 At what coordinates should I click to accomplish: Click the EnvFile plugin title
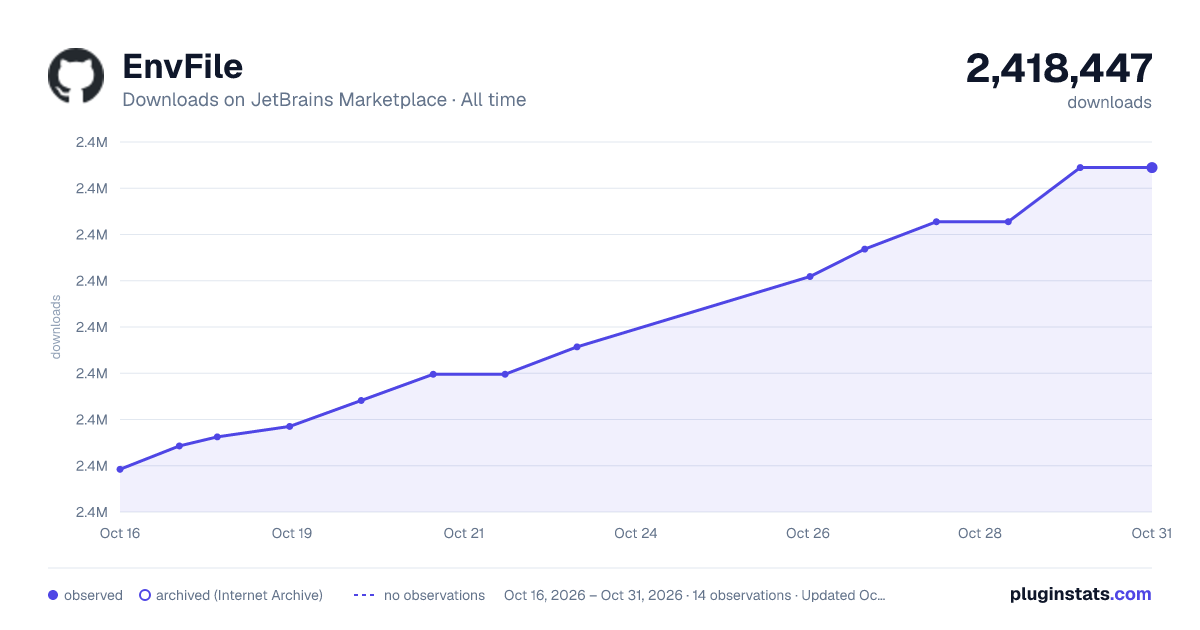pyautogui.click(x=182, y=67)
